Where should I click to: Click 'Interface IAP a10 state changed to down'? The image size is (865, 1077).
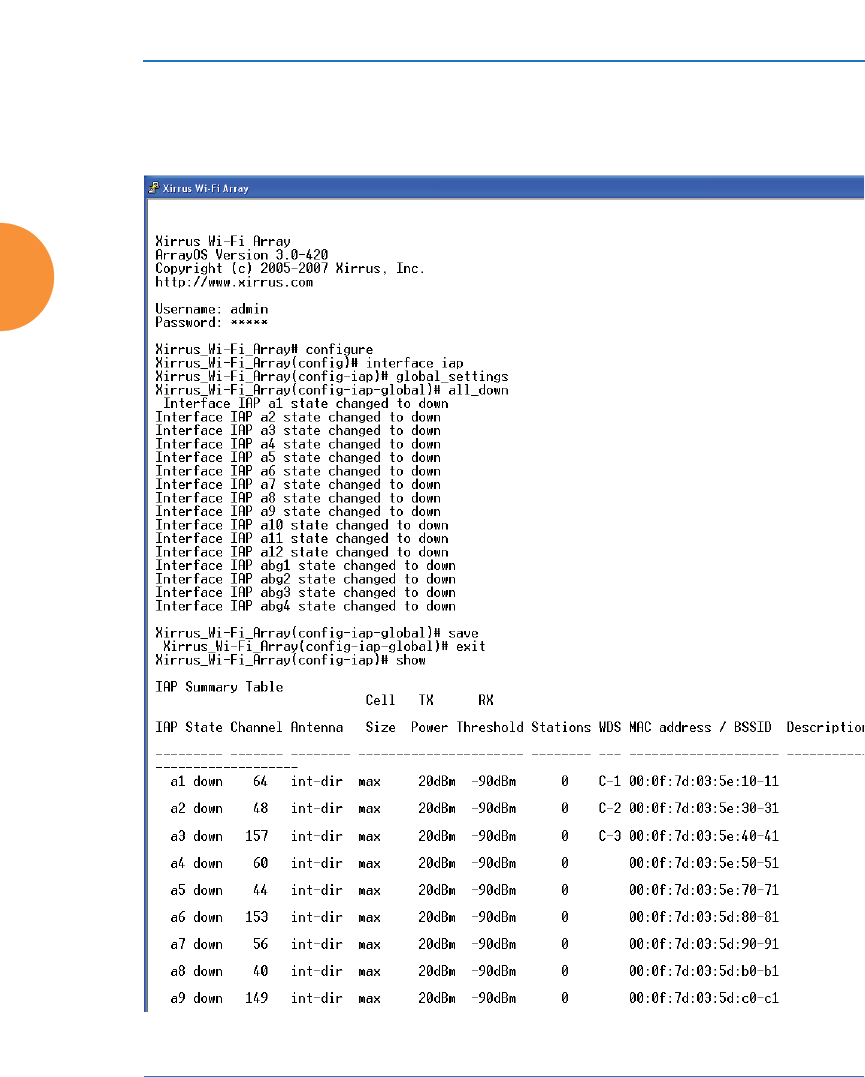click(302, 525)
